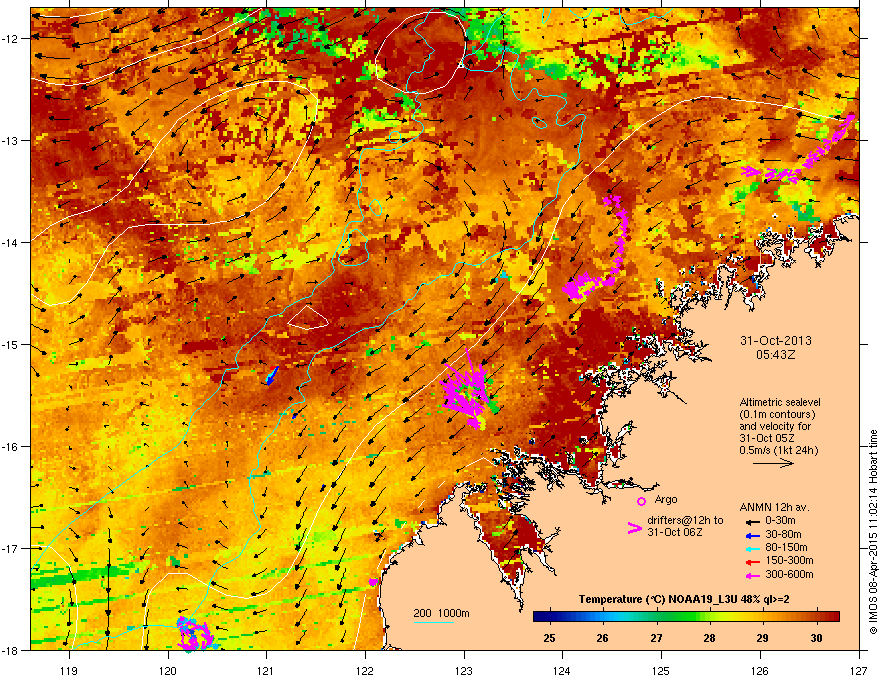Click the '80-150m' depth label

[x=786, y=547]
